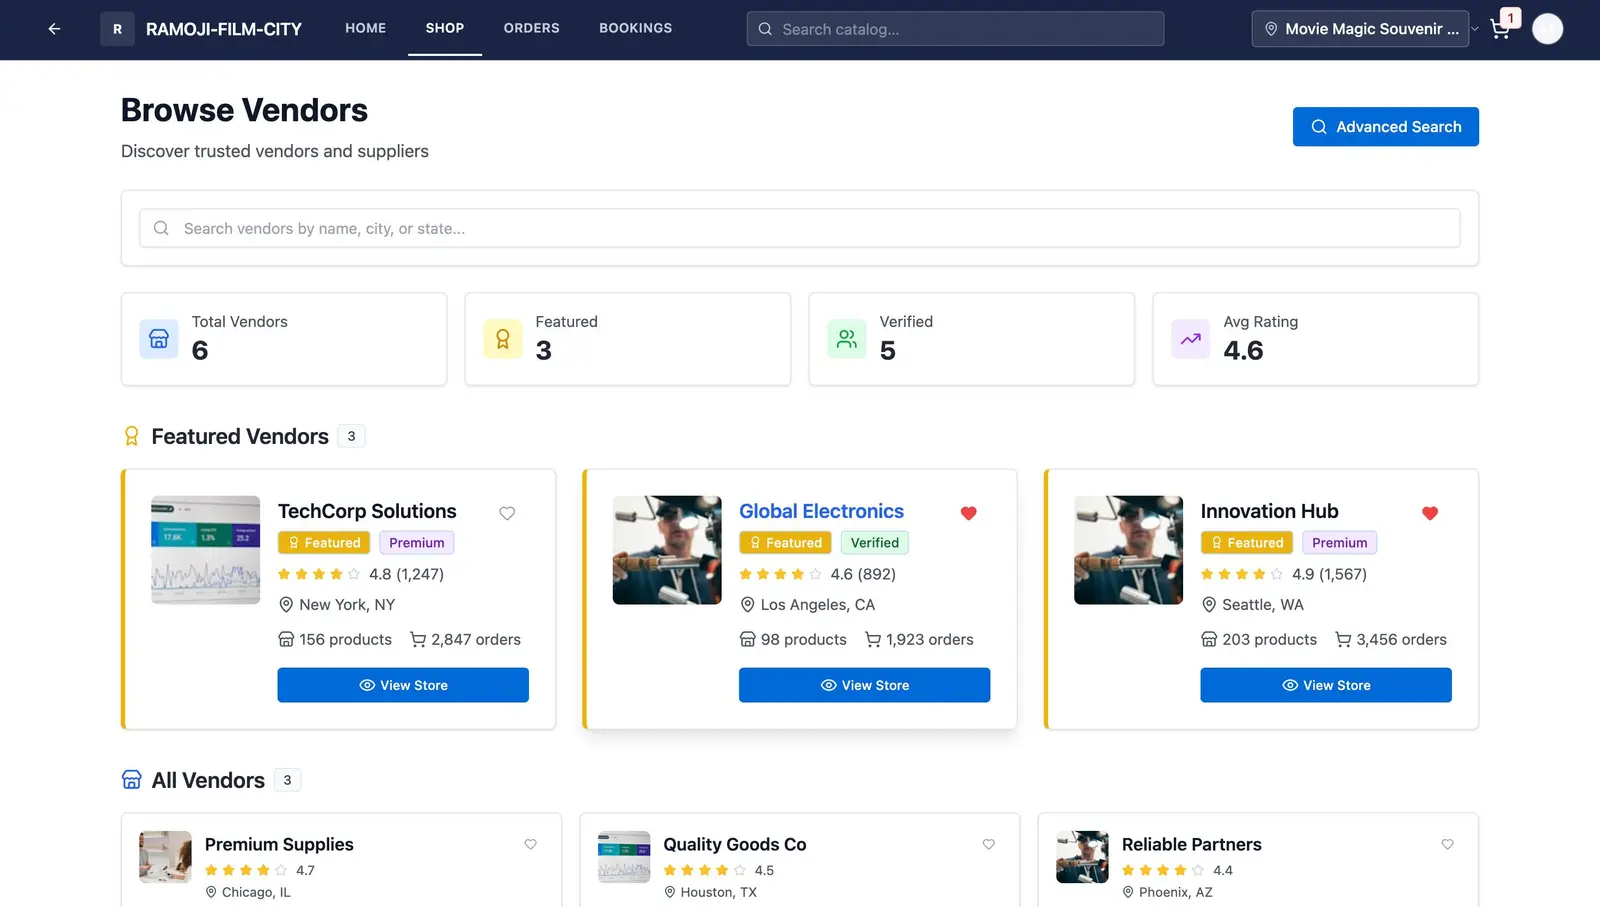The height and width of the screenshot is (907, 1600).
Task: Favorite Quality Goods Co with the heart
Action: [989, 844]
